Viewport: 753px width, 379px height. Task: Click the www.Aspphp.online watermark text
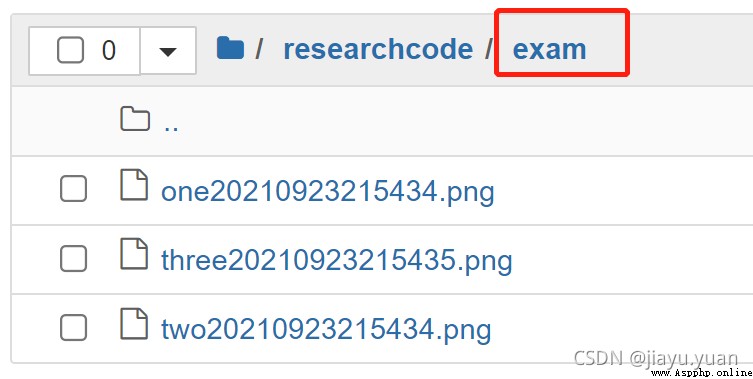[x=701, y=373]
